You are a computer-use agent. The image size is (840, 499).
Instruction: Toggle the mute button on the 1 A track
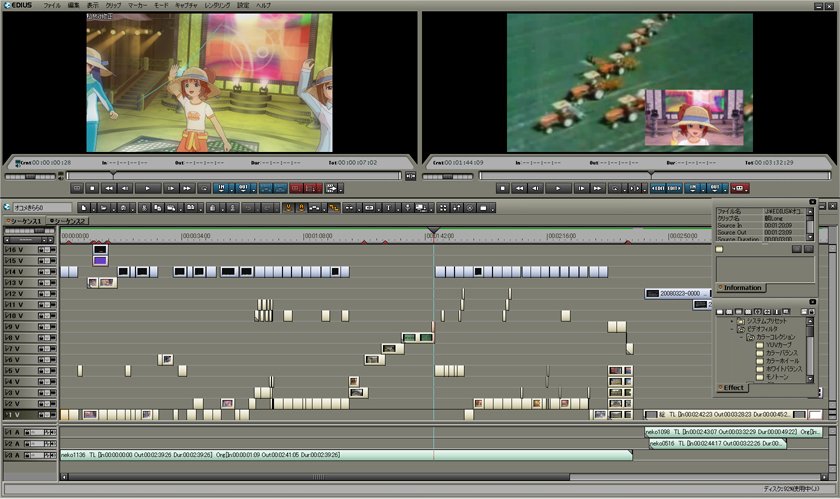(x=53, y=432)
